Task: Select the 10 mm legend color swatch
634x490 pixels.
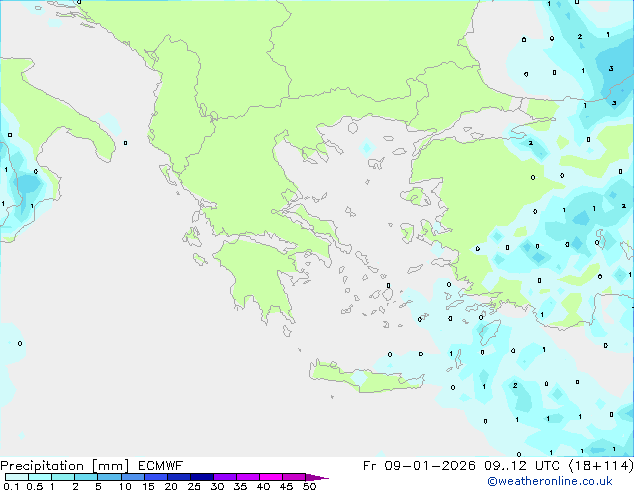Action: point(132,477)
